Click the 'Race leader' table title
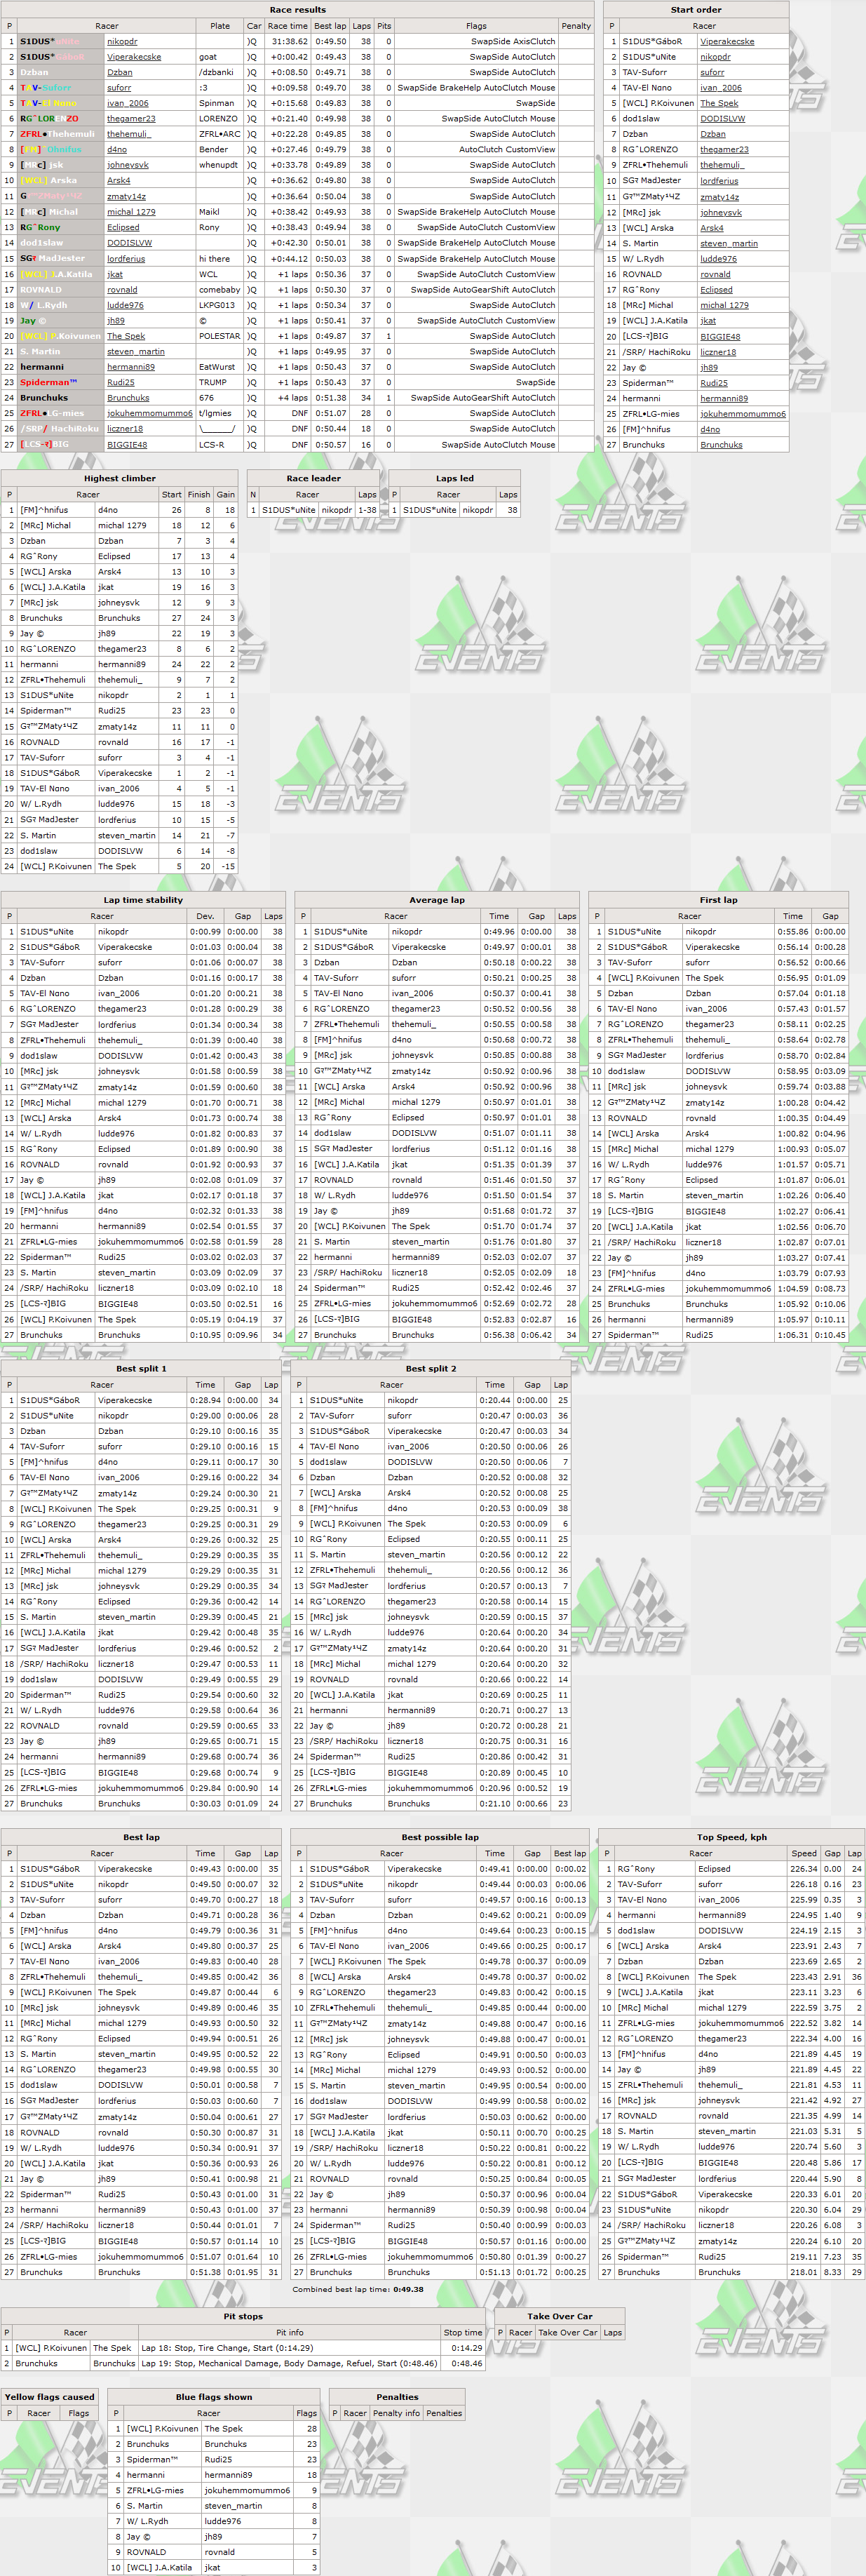Screen dimensions: 866x2576 (x=314, y=478)
